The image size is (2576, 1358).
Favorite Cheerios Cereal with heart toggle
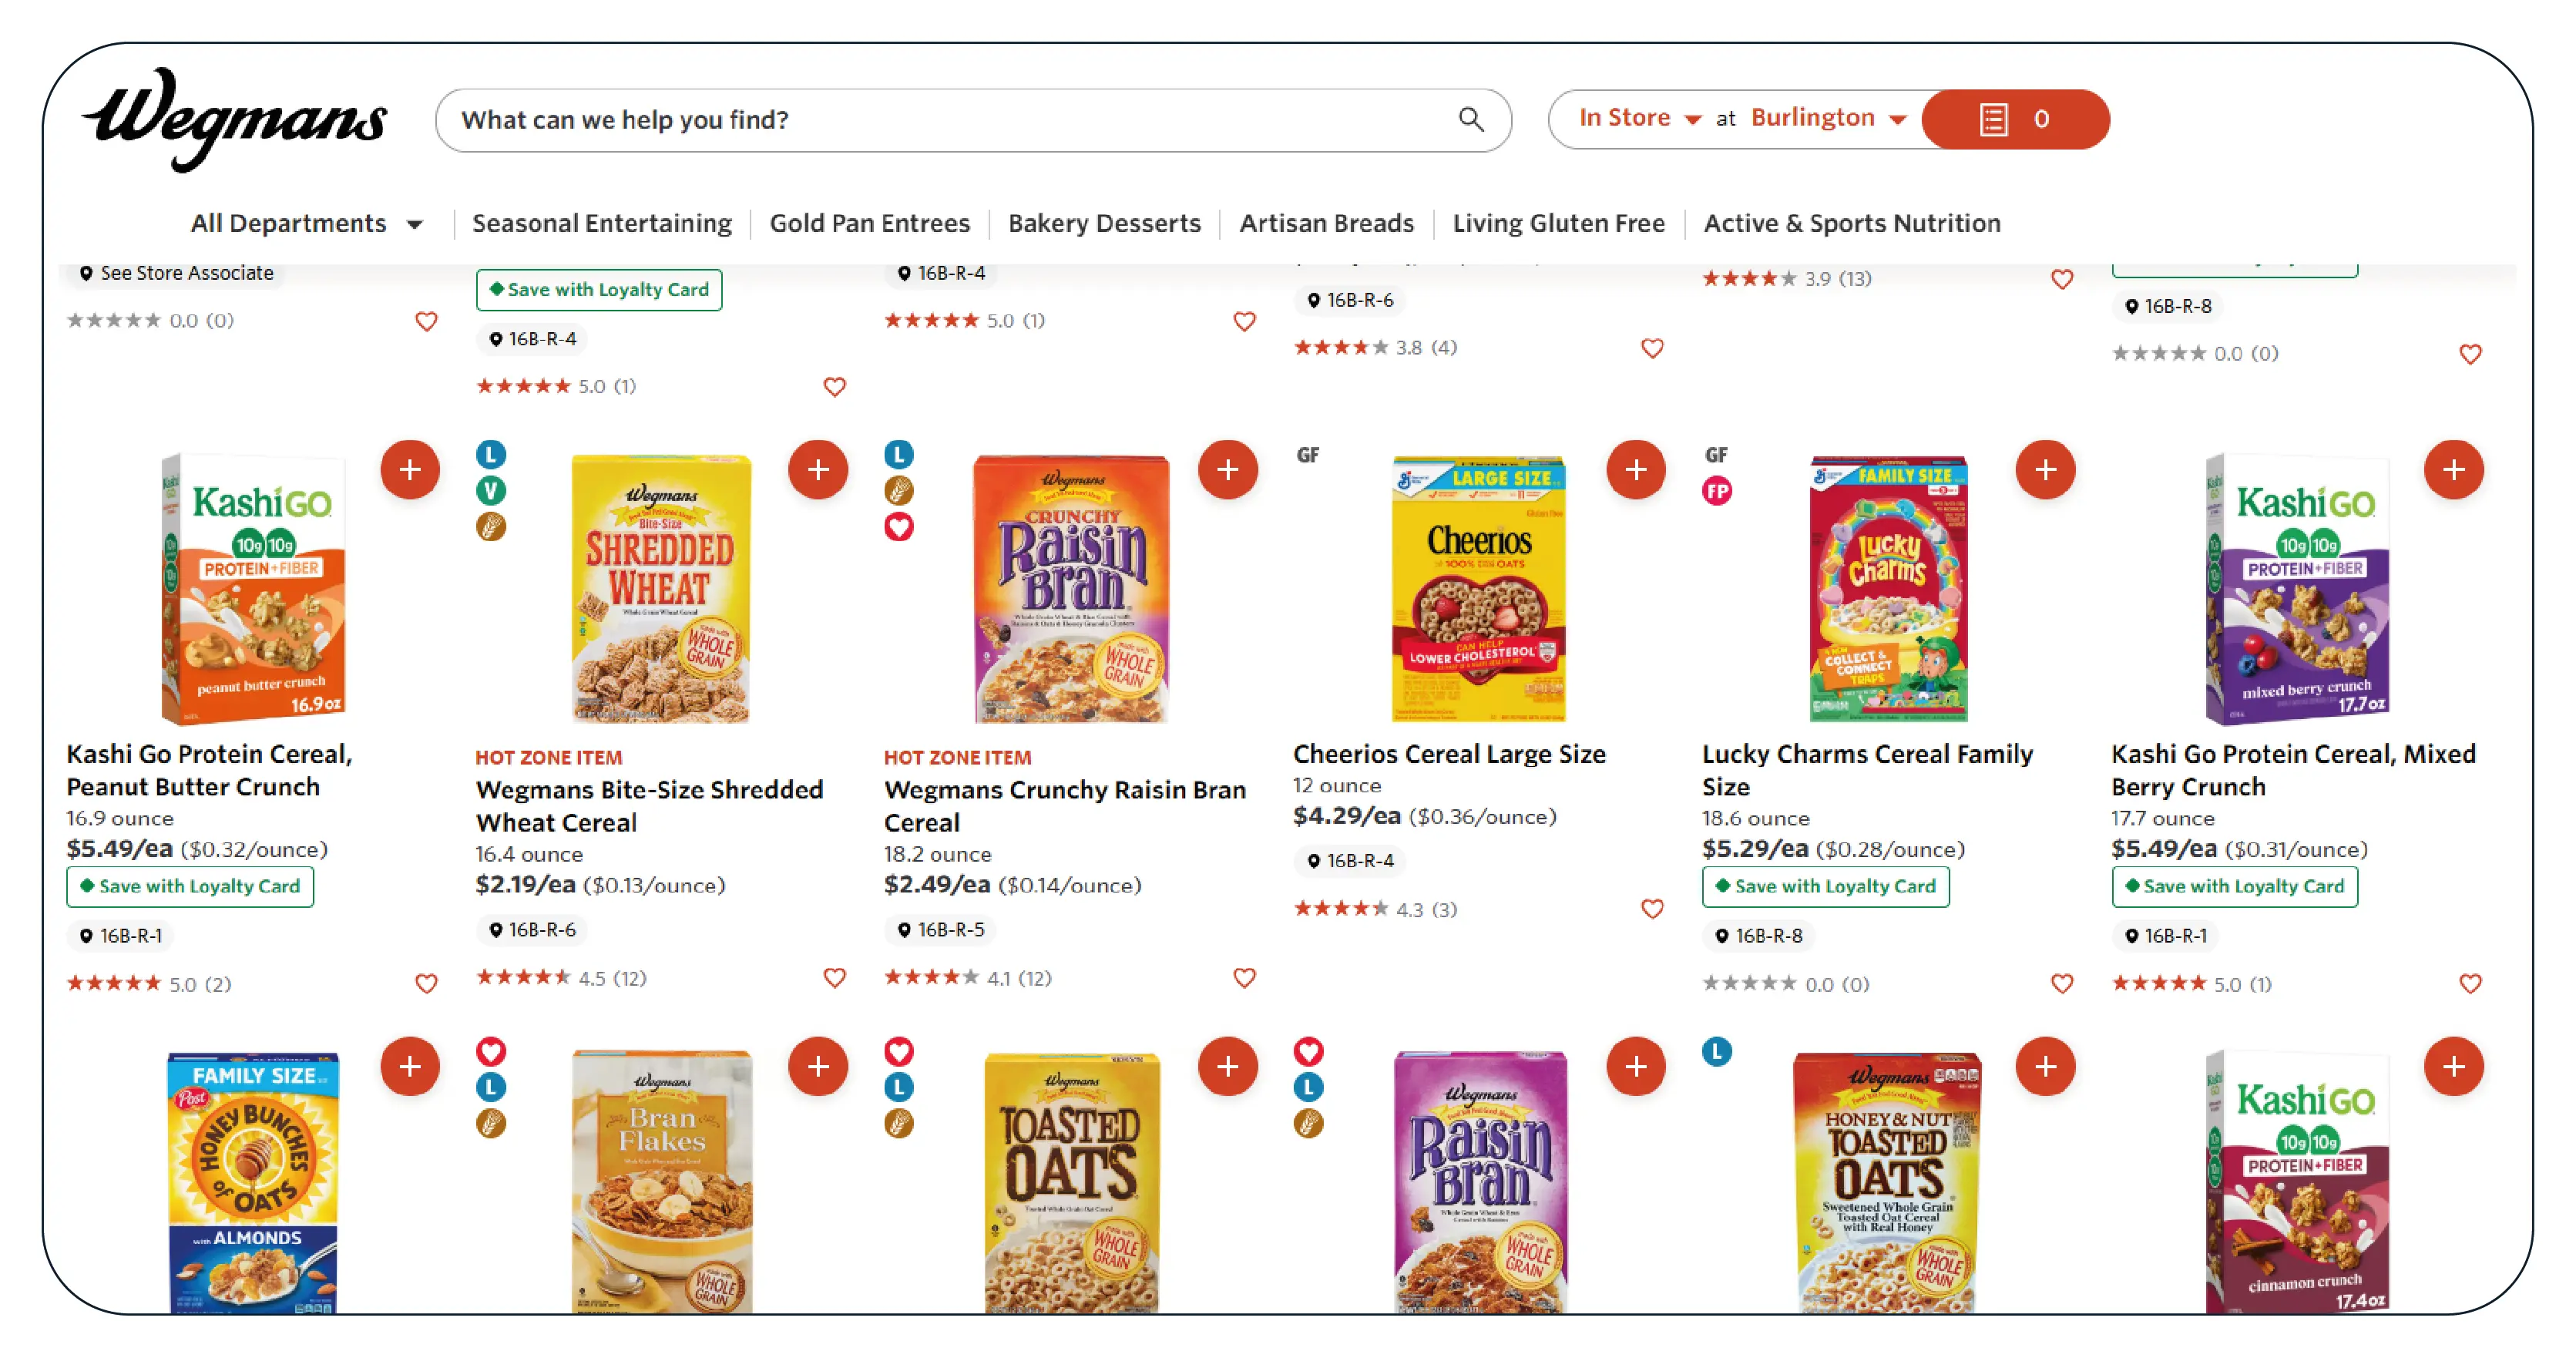click(1652, 909)
